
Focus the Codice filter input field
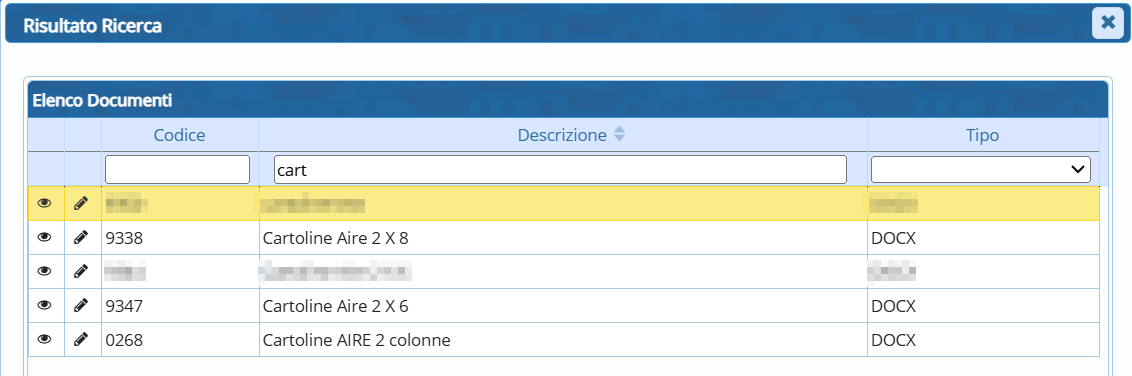coord(178,170)
